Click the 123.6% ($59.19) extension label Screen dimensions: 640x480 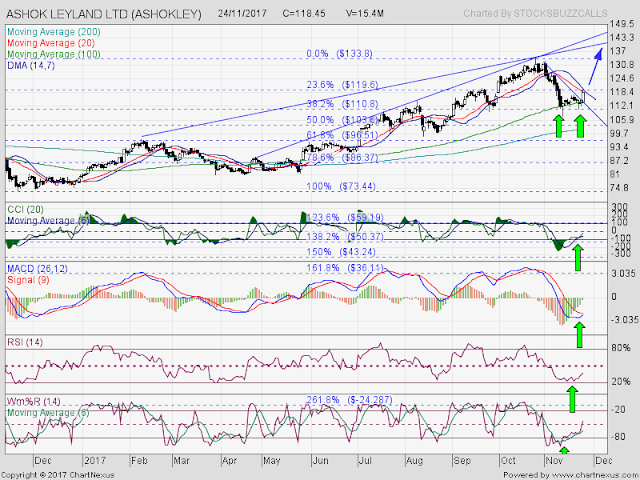345,217
